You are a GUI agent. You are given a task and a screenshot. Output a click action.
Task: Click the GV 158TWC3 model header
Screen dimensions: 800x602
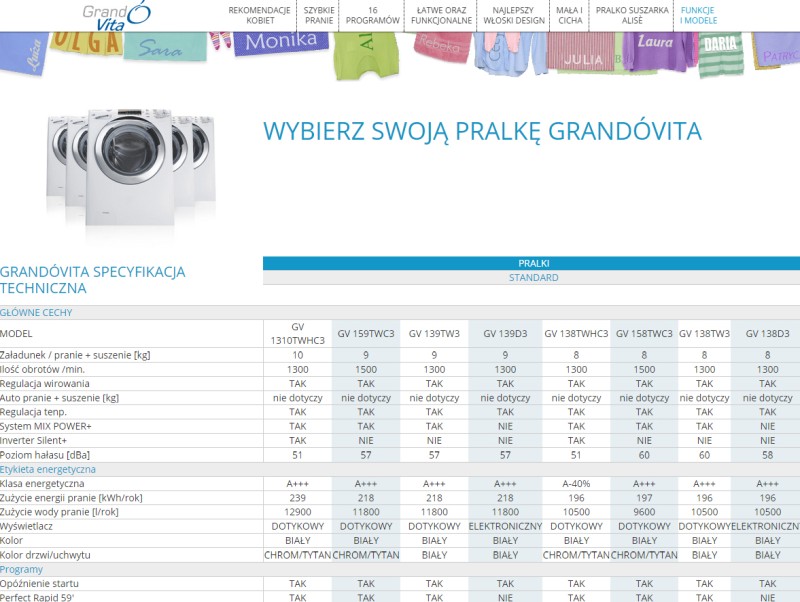click(644, 334)
